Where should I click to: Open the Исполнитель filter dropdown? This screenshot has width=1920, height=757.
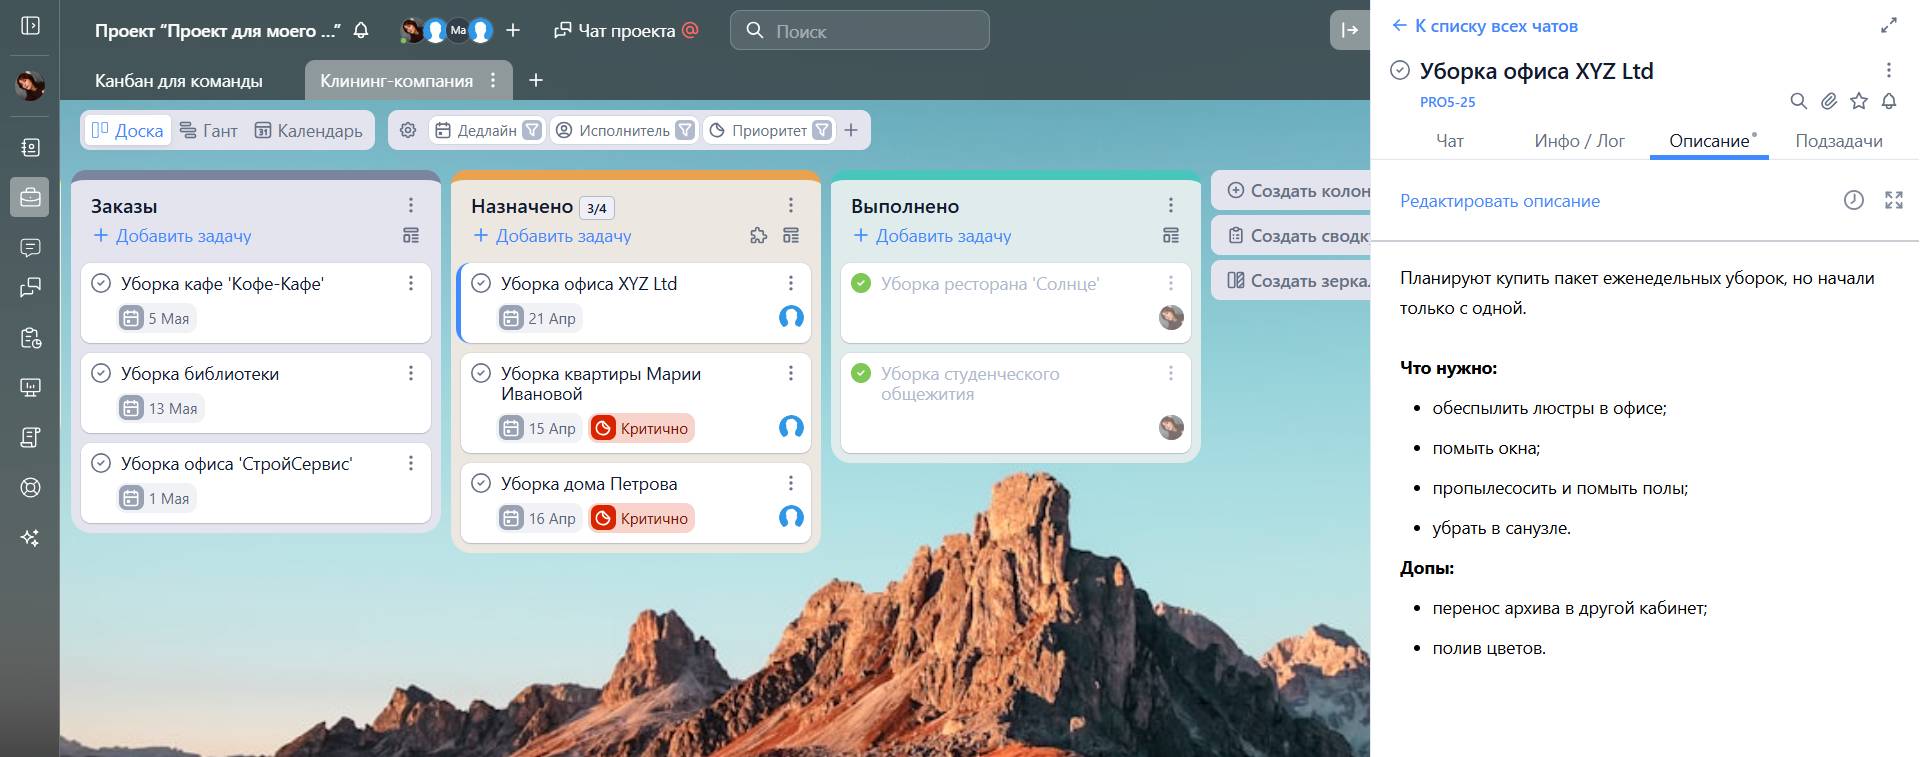[x=685, y=130]
